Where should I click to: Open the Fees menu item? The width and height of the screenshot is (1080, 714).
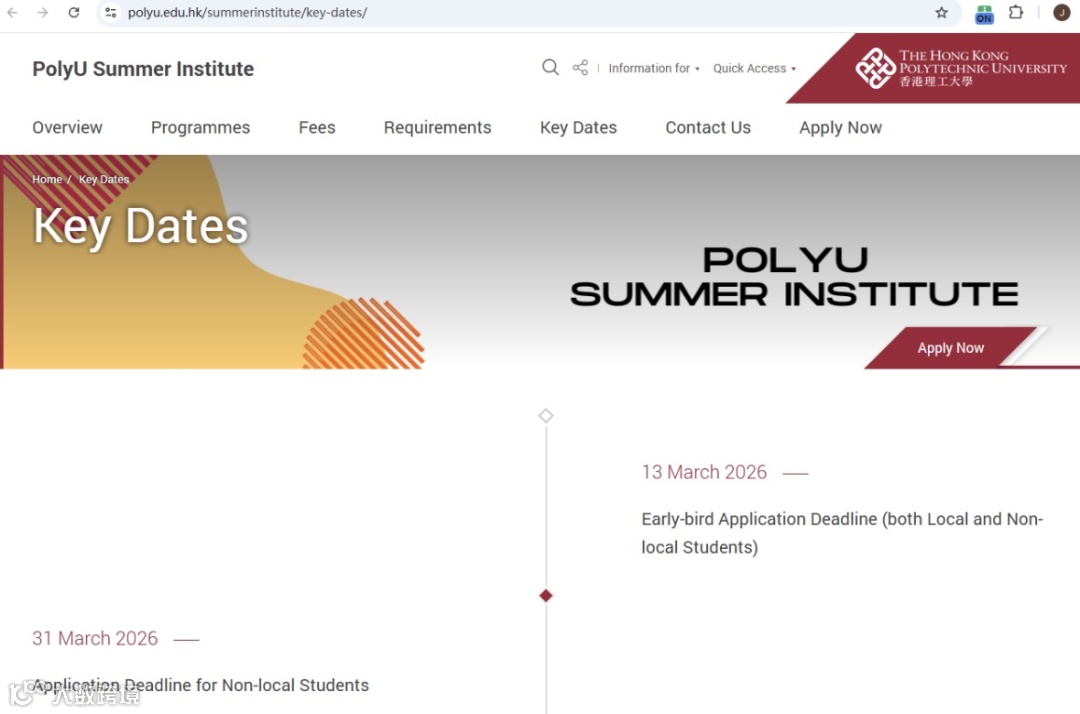click(317, 127)
